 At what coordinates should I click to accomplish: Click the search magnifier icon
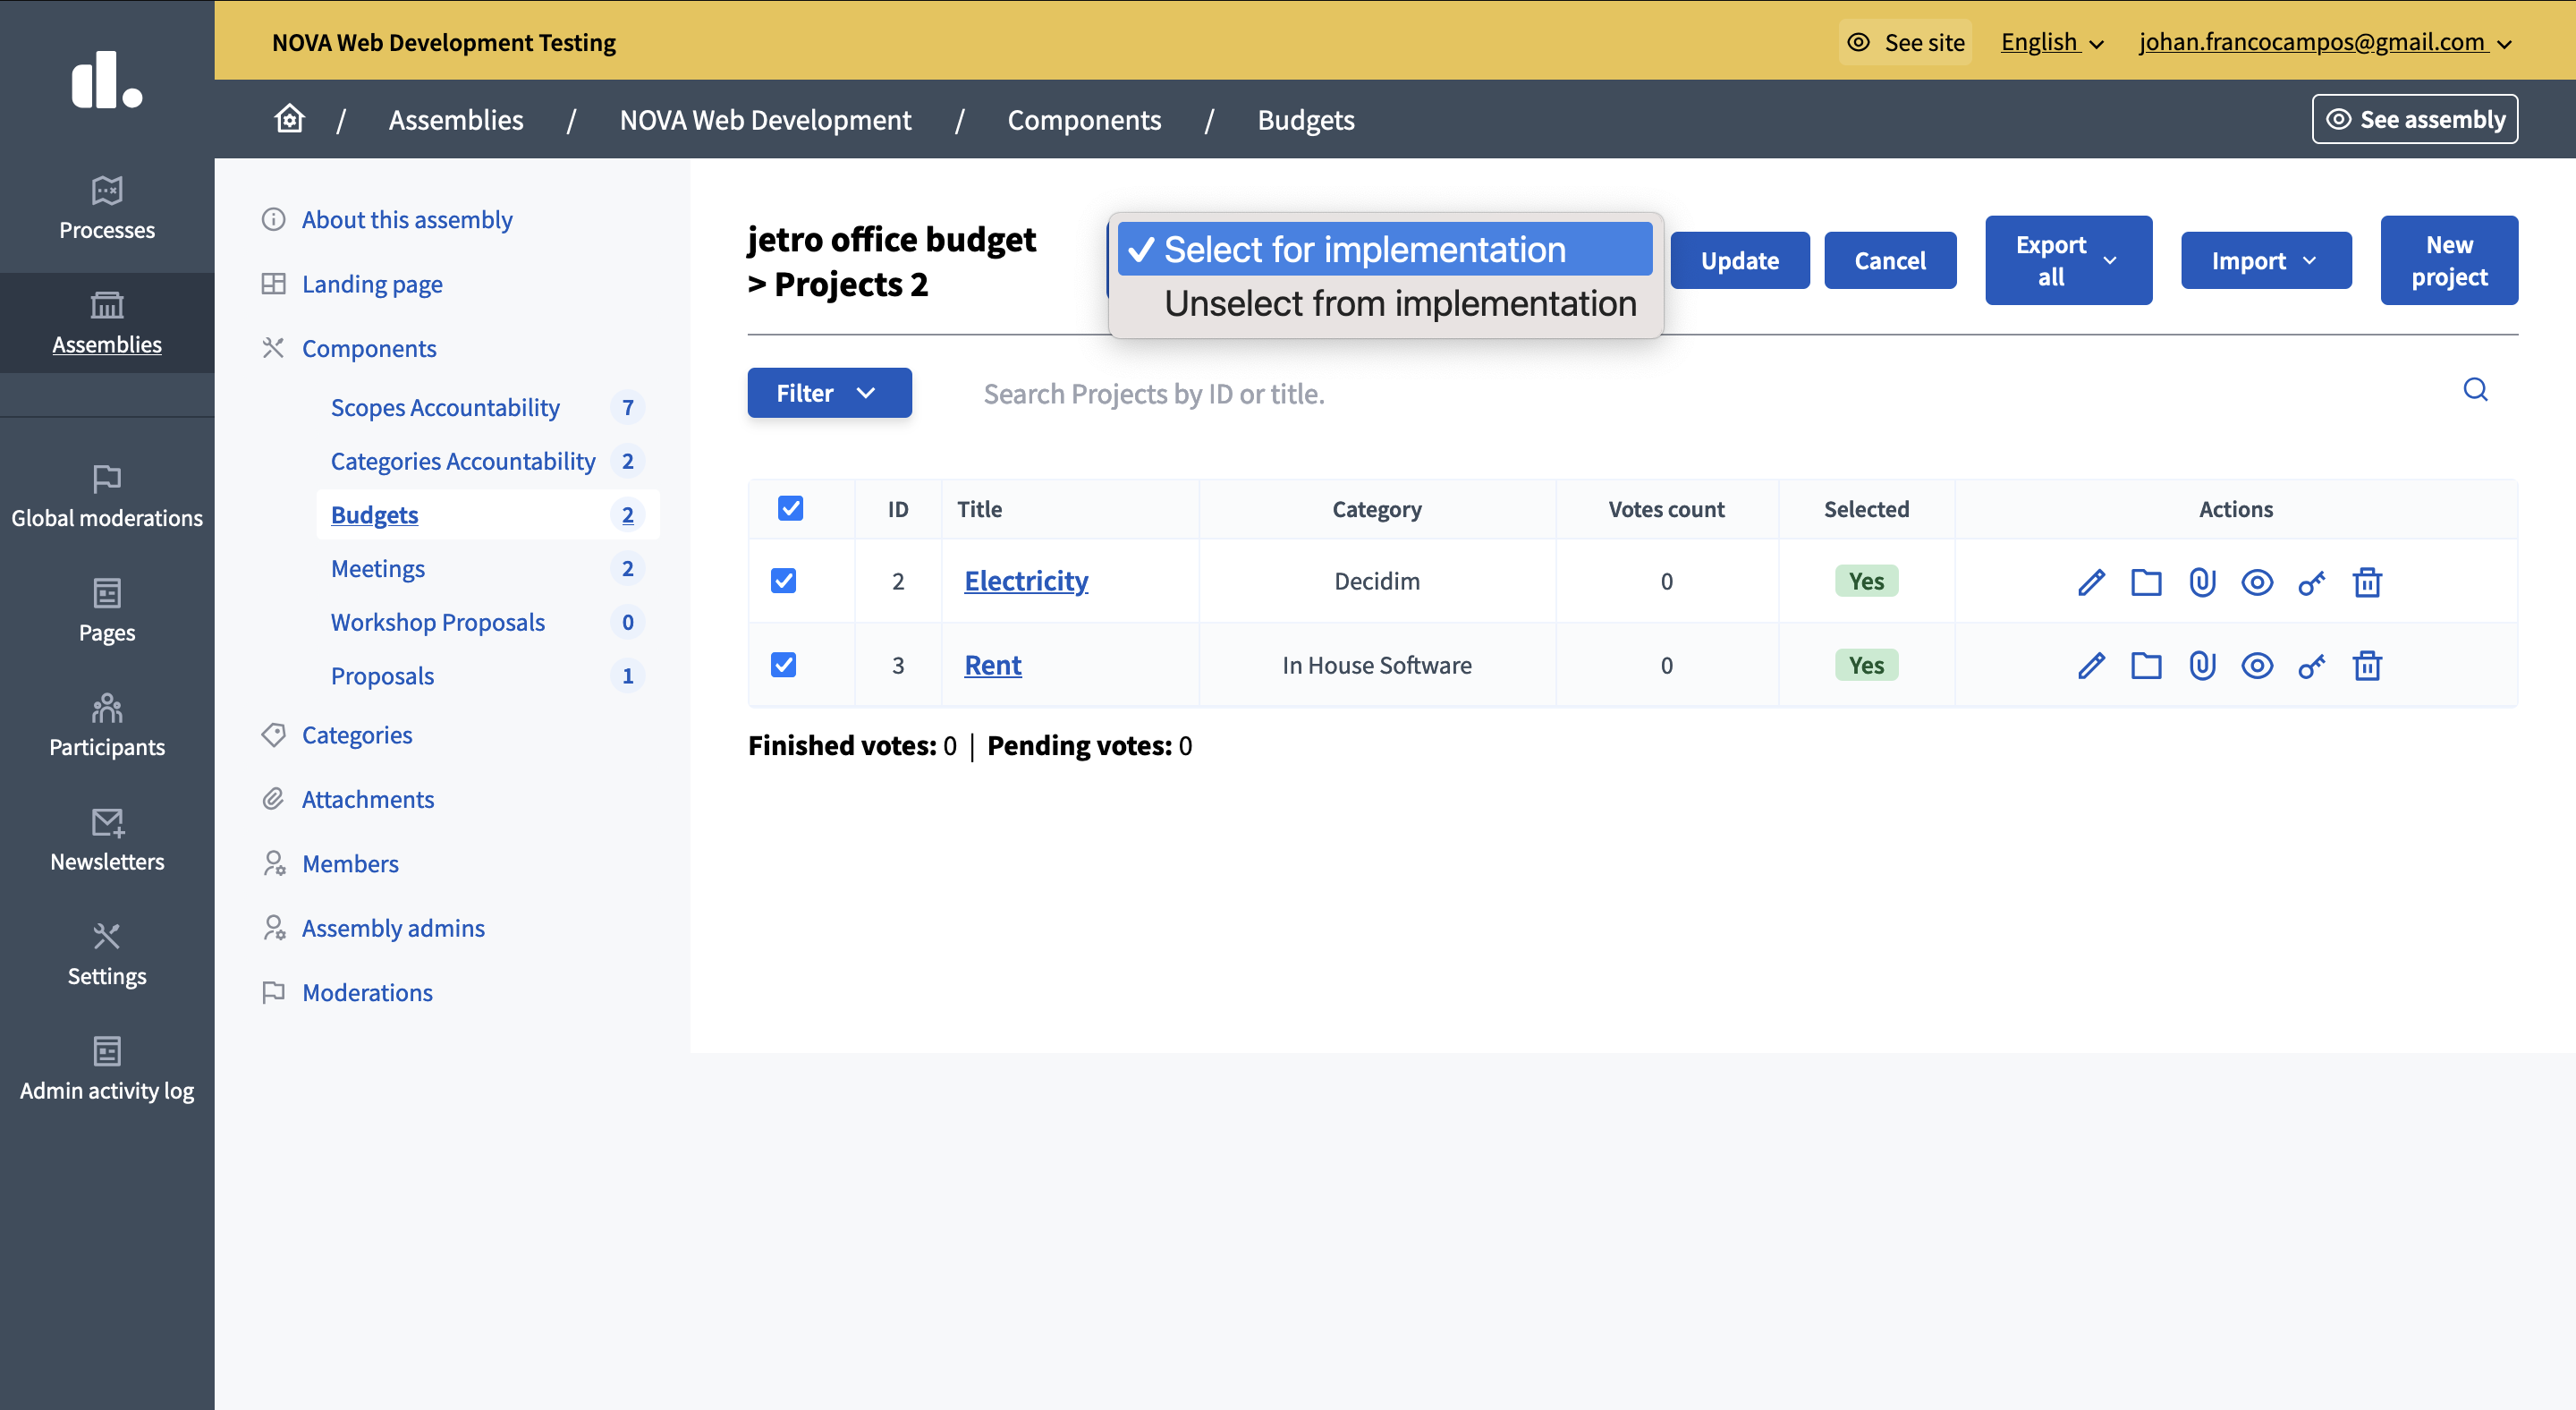[x=2475, y=390]
